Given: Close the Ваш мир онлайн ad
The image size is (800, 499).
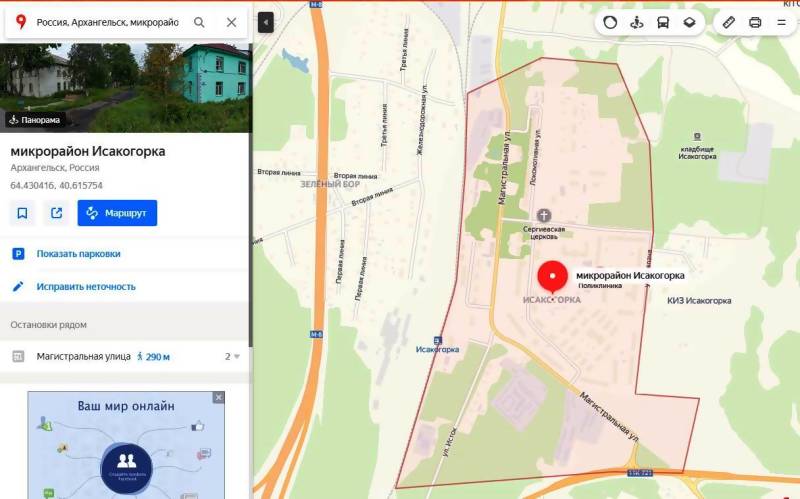Looking at the screenshot, I should point(218,397).
